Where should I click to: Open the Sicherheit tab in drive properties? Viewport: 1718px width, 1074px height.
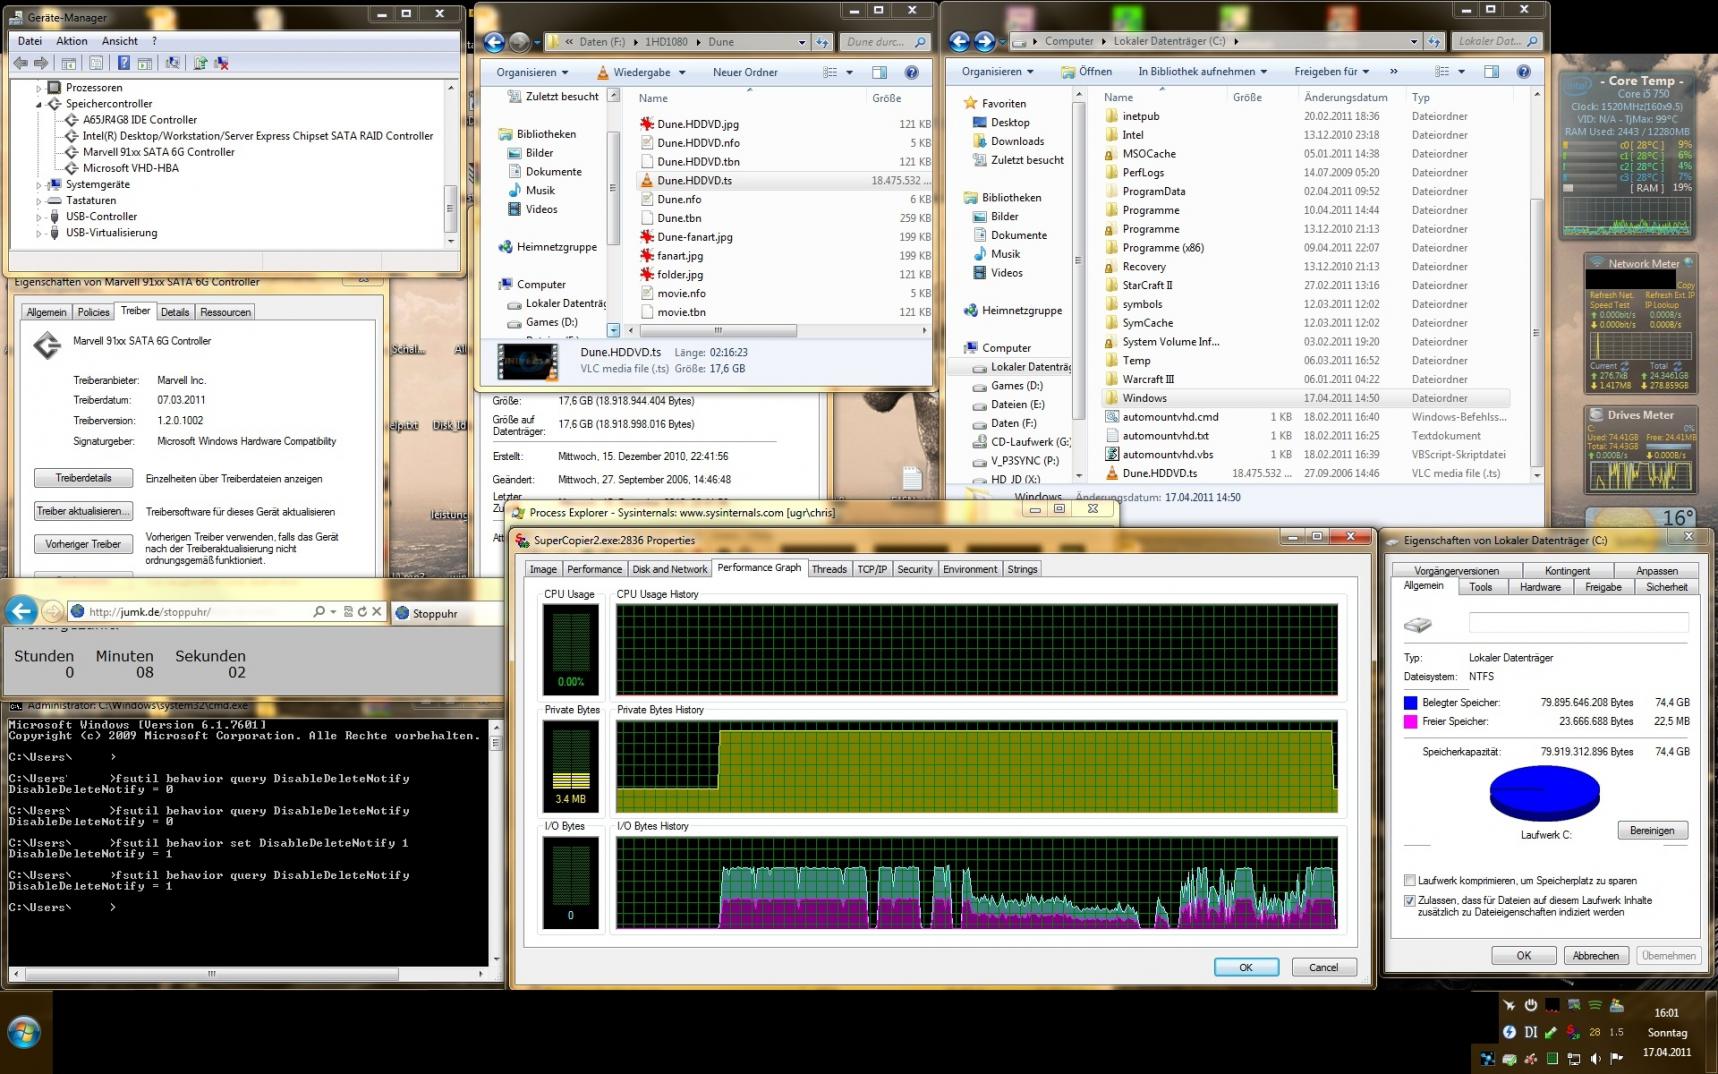point(1666,587)
